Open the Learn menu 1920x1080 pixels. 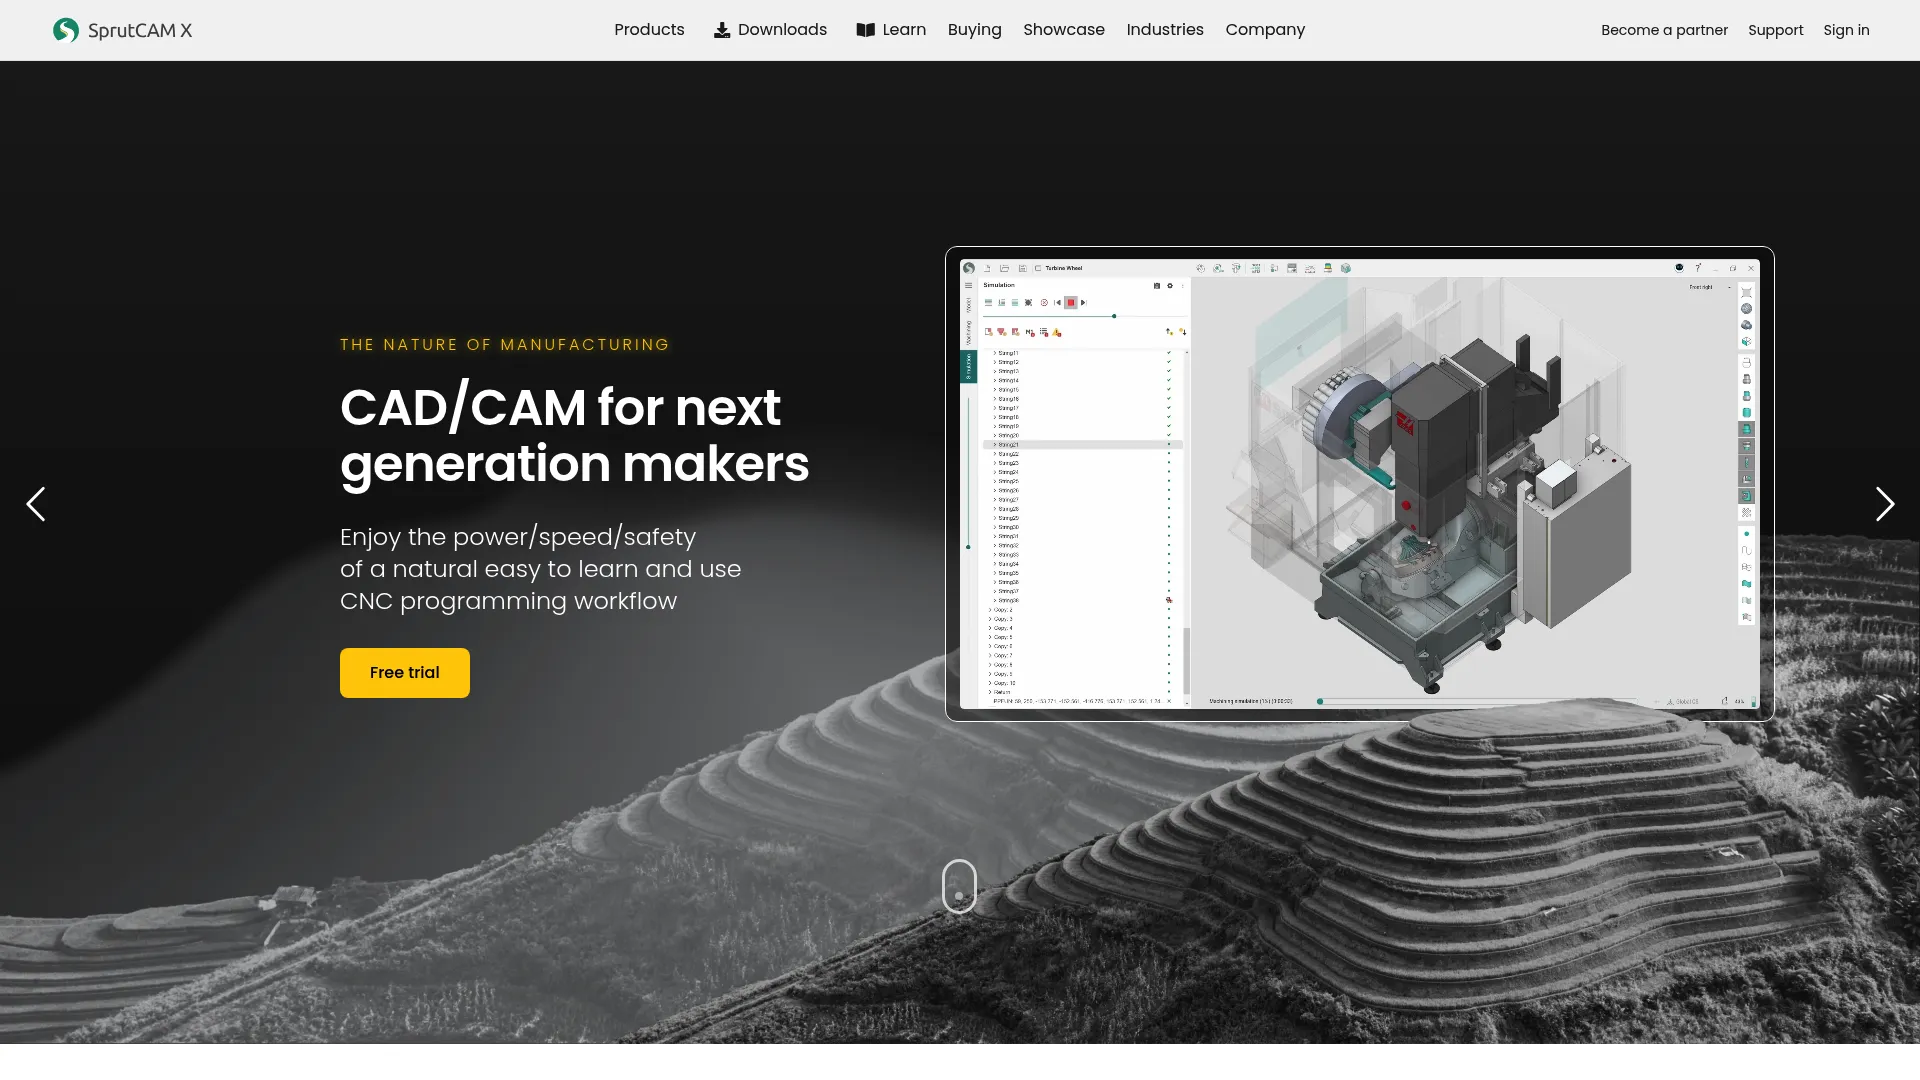891,30
